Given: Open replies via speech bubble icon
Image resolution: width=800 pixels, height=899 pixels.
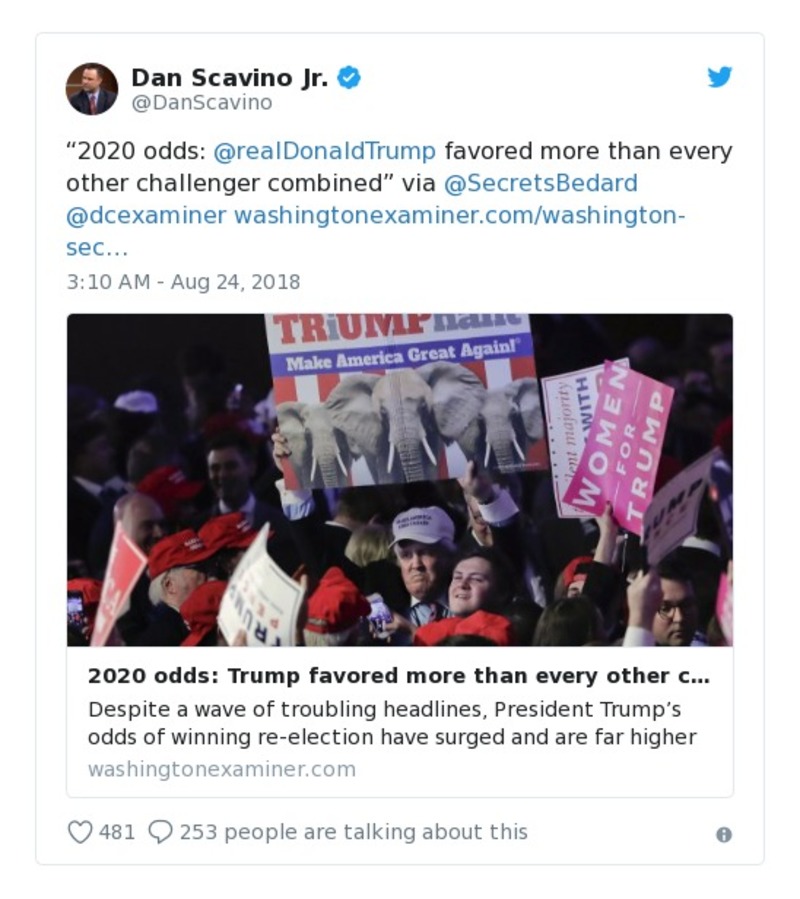Looking at the screenshot, I should [x=161, y=832].
